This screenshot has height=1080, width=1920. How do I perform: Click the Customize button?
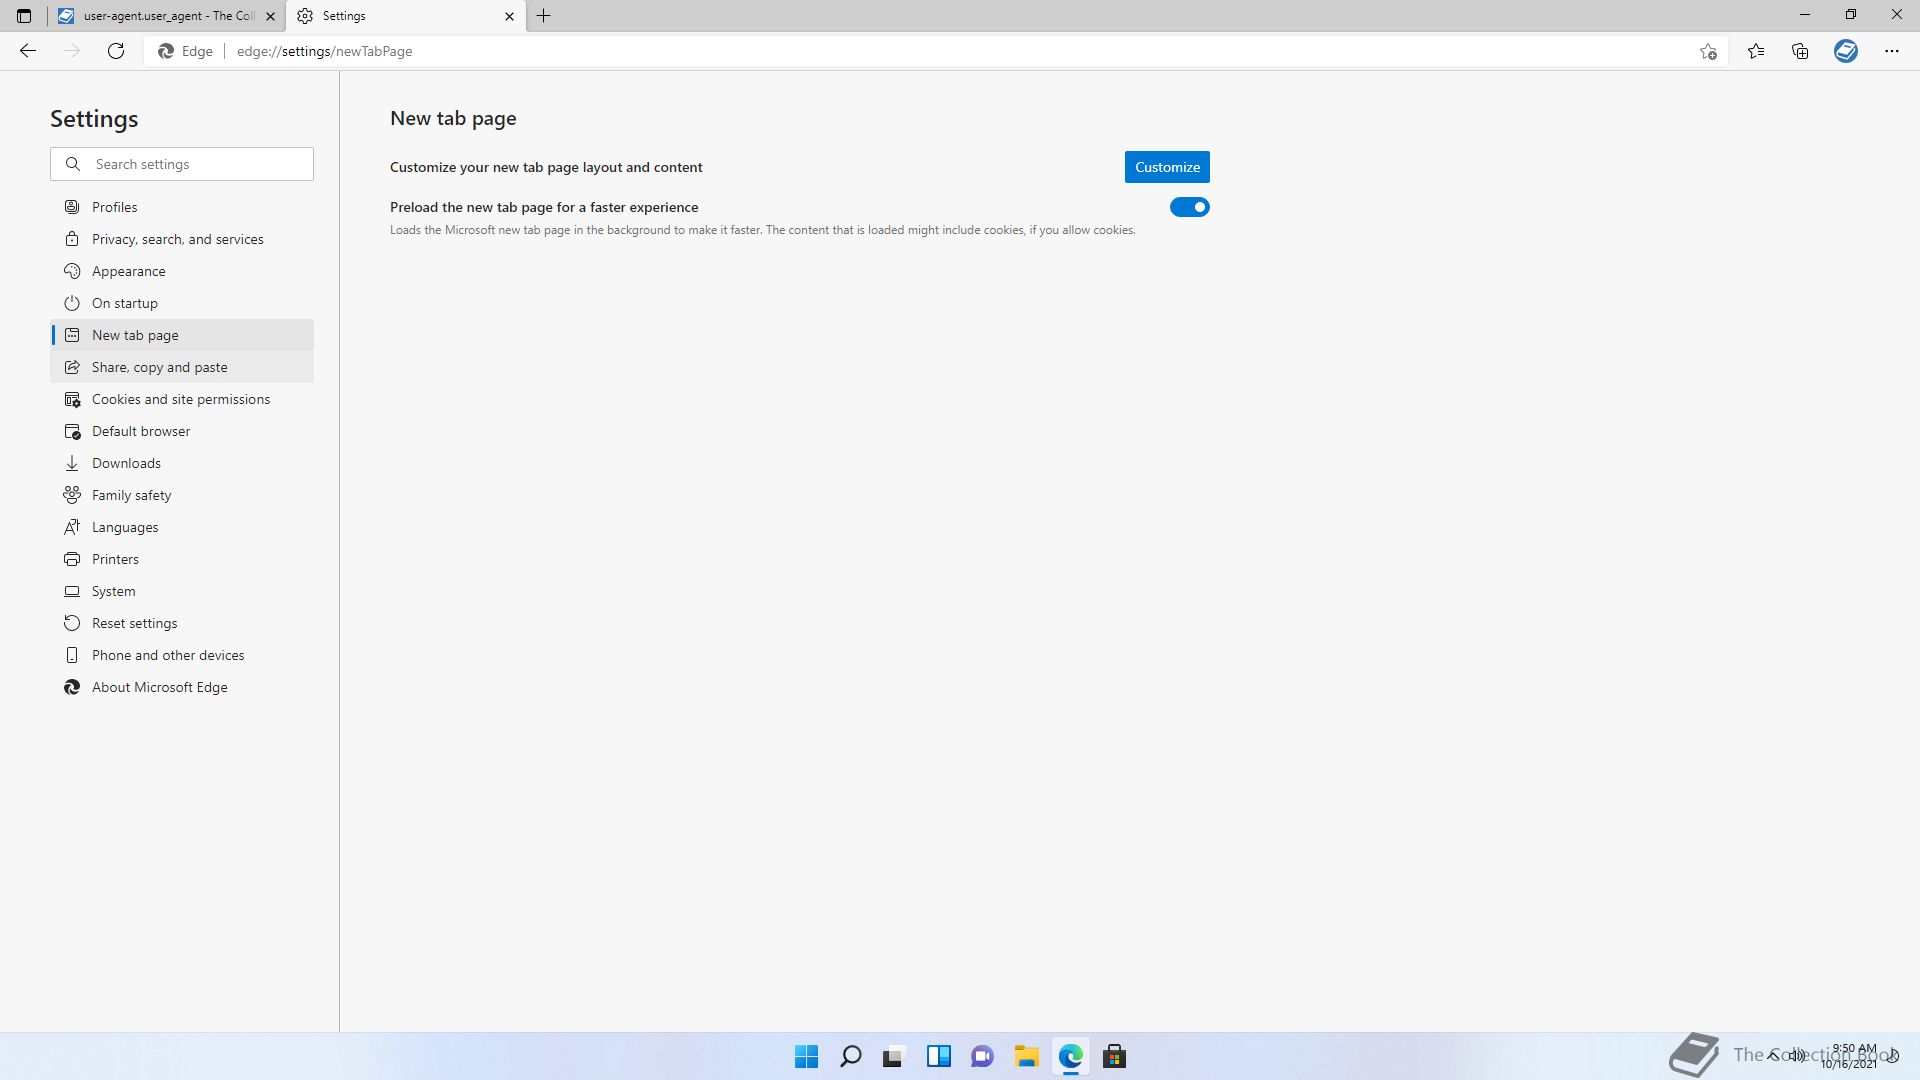point(1167,167)
